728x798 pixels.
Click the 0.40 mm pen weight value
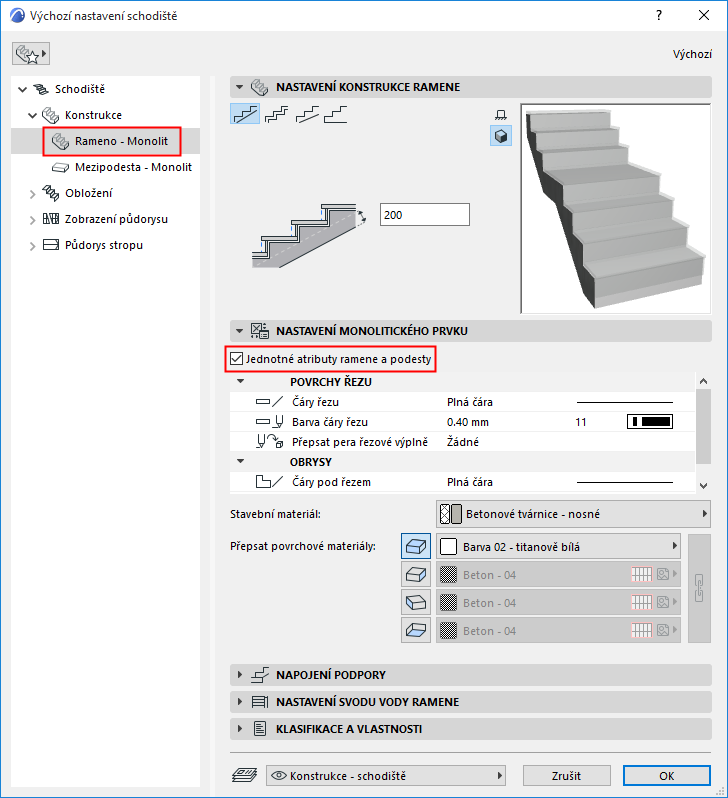[468, 422]
